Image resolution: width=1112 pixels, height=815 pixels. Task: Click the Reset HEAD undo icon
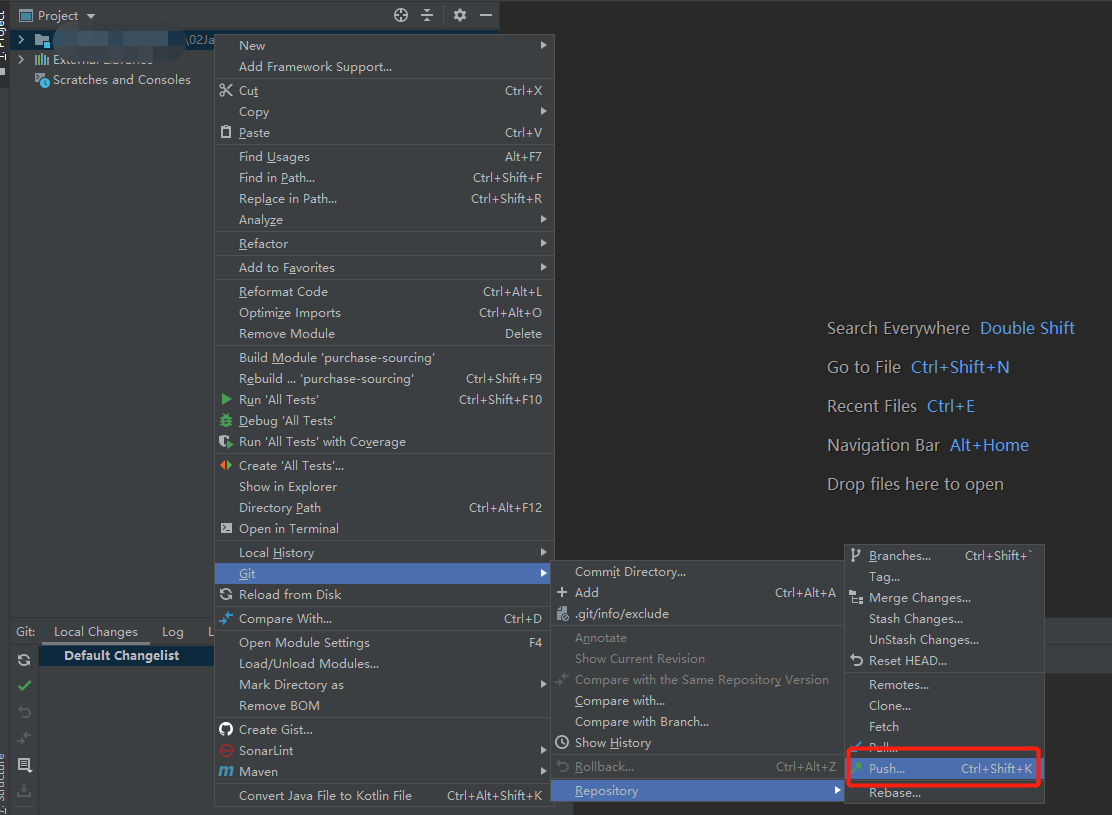[857, 660]
